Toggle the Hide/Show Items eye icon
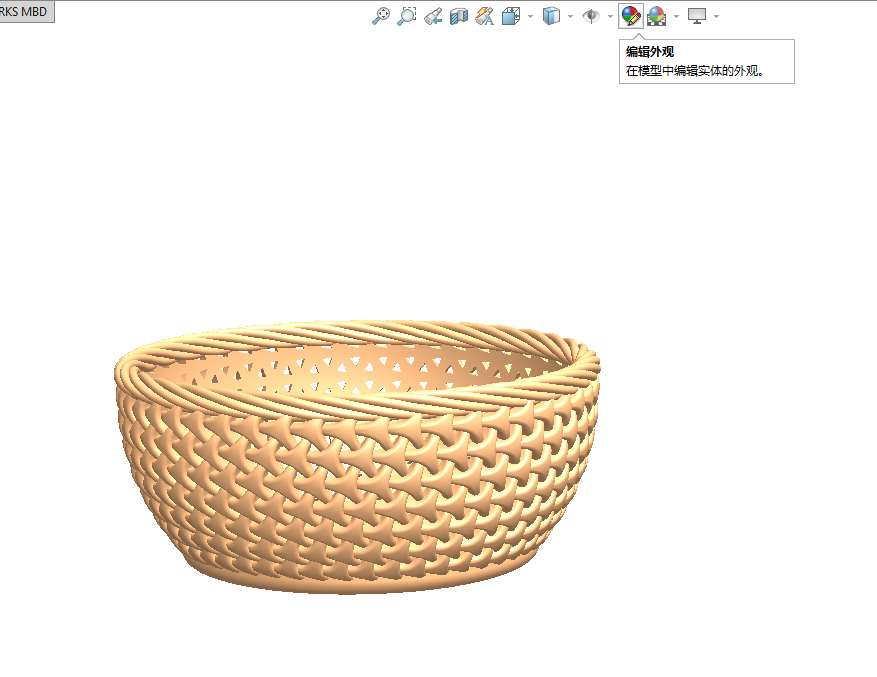The image size is (877, 677). pyautogui.click(x=591, y=16)
